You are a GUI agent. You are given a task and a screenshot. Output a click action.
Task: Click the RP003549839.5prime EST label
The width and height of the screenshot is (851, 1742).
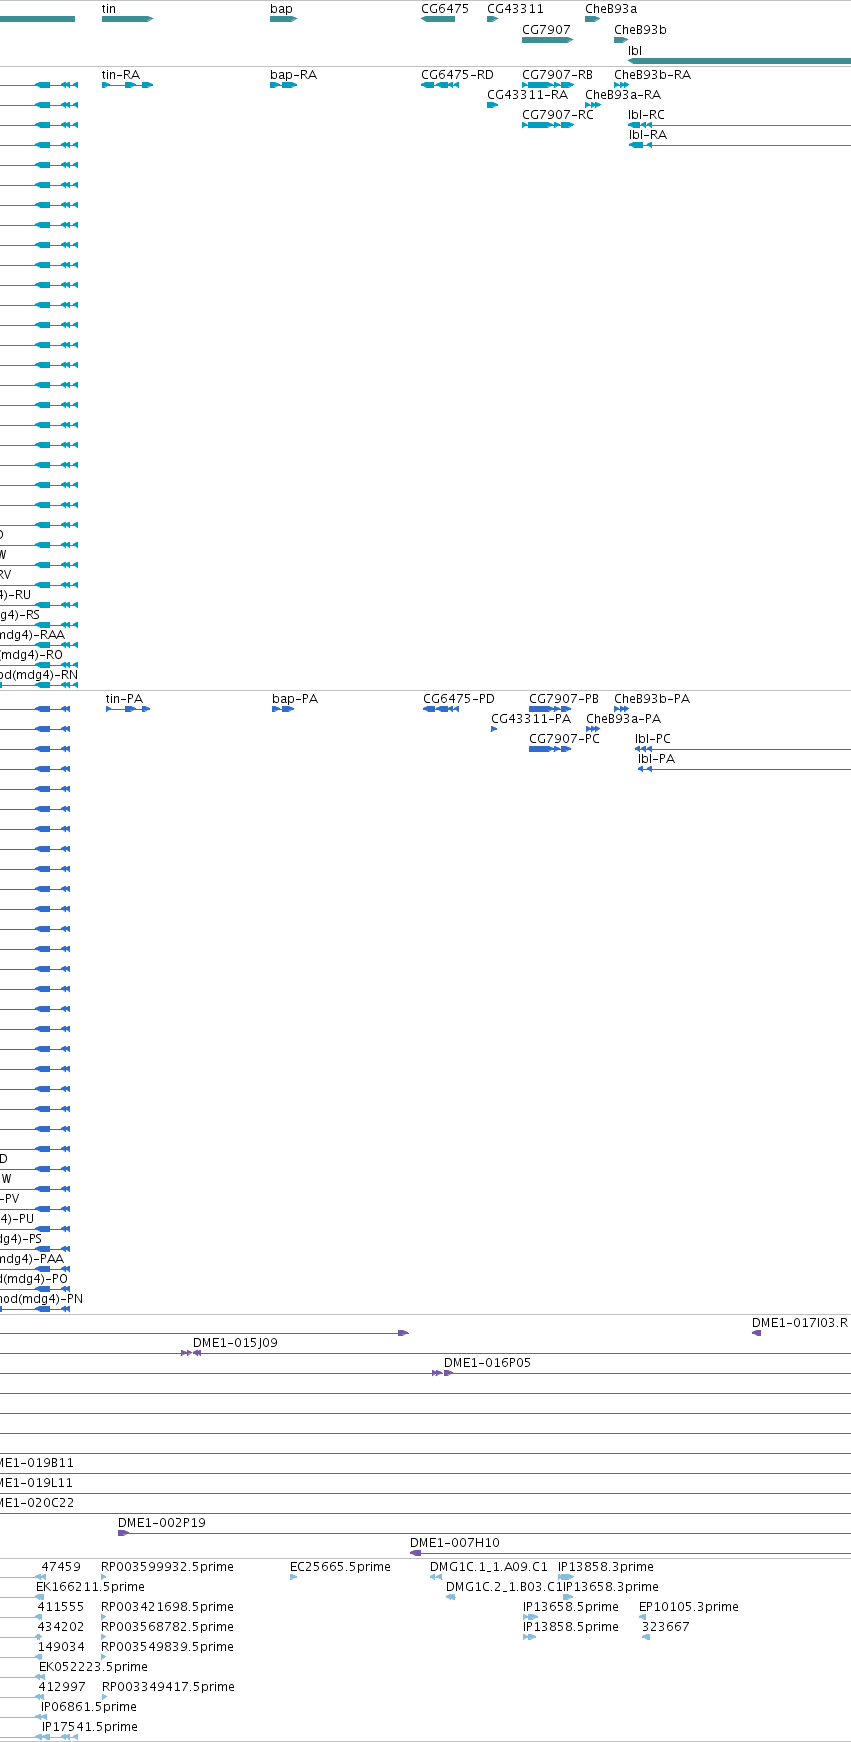coord(167,1647)
